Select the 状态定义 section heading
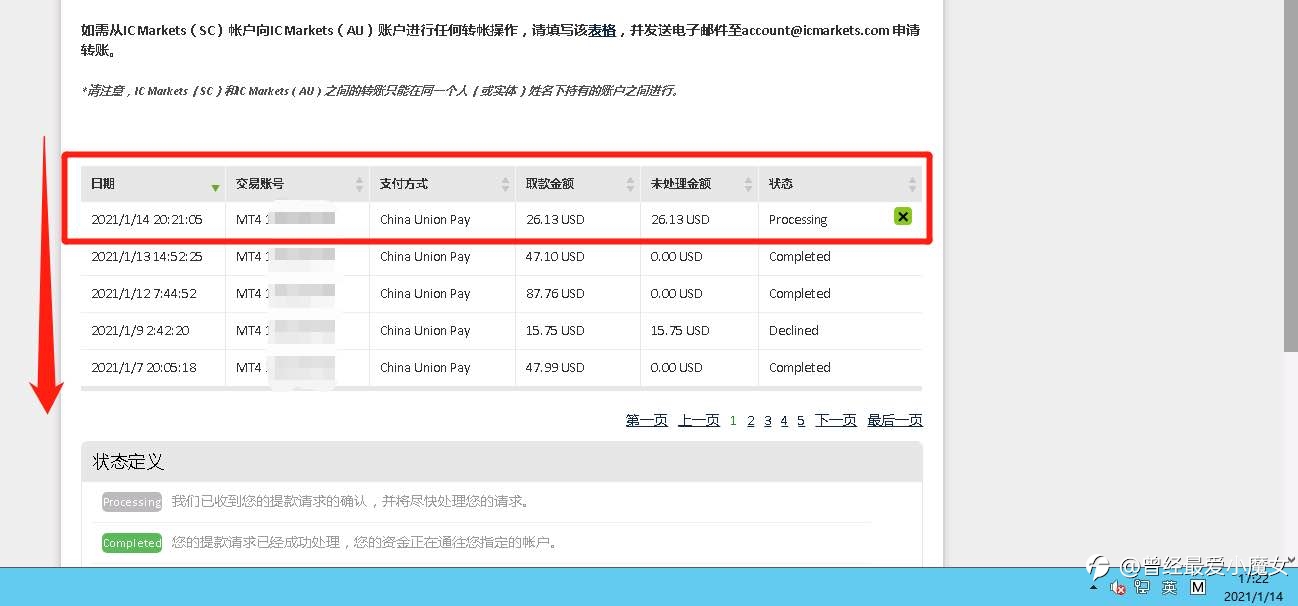The height and width of the screenshot is (606, 1298). (x=128, y=462)
